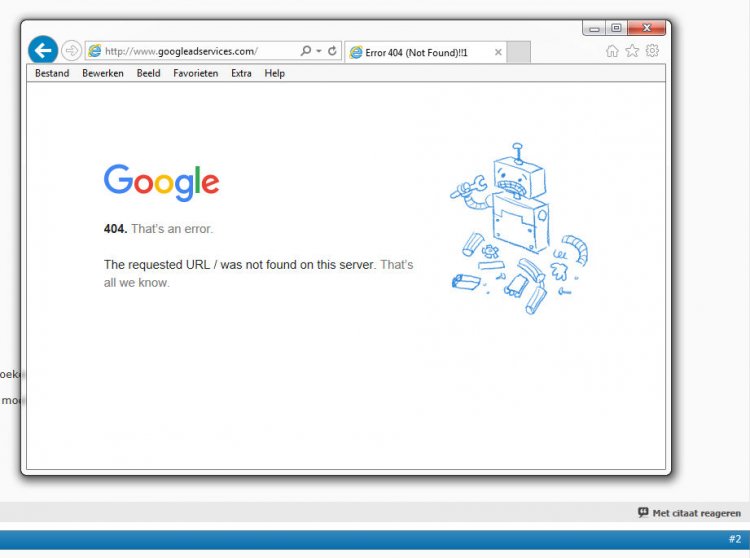Click the broken robot illustration
This screenshot has width=750, height=558.
pyautogui.click(x=519, y=229)
